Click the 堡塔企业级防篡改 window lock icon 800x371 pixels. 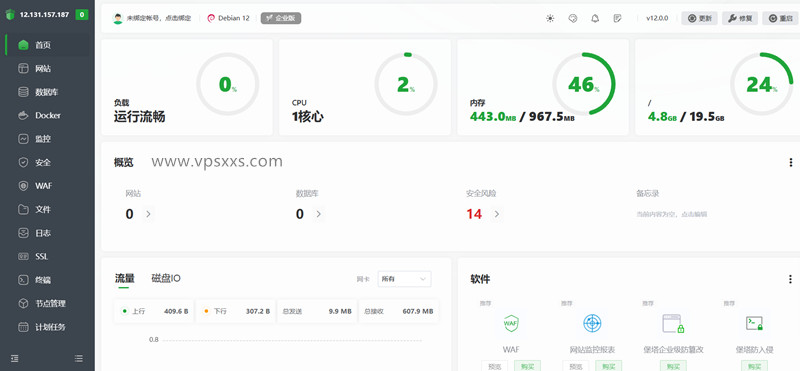pyautogui.click(x=673, y=323)
